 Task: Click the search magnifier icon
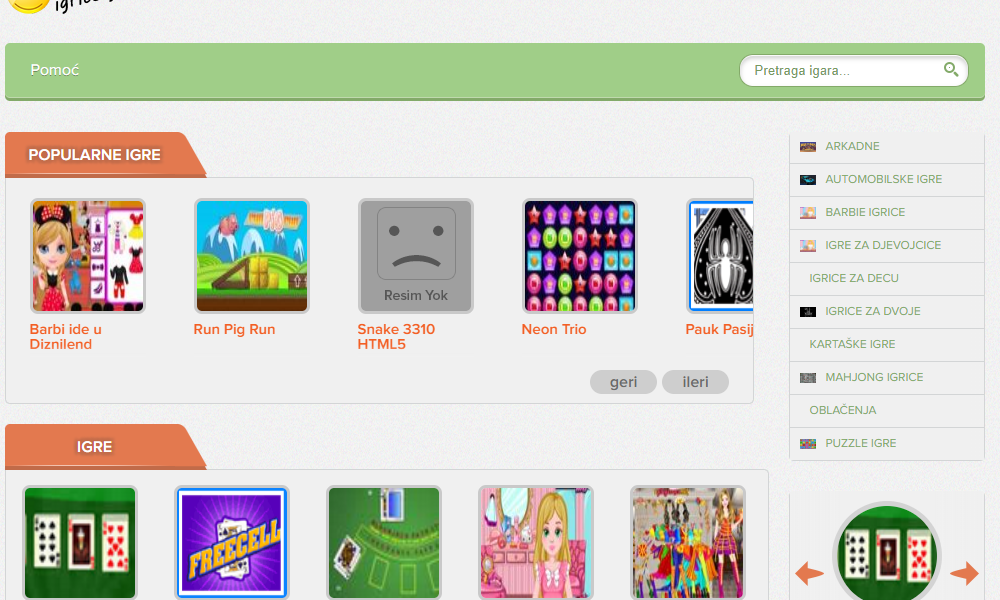[951, 70]
